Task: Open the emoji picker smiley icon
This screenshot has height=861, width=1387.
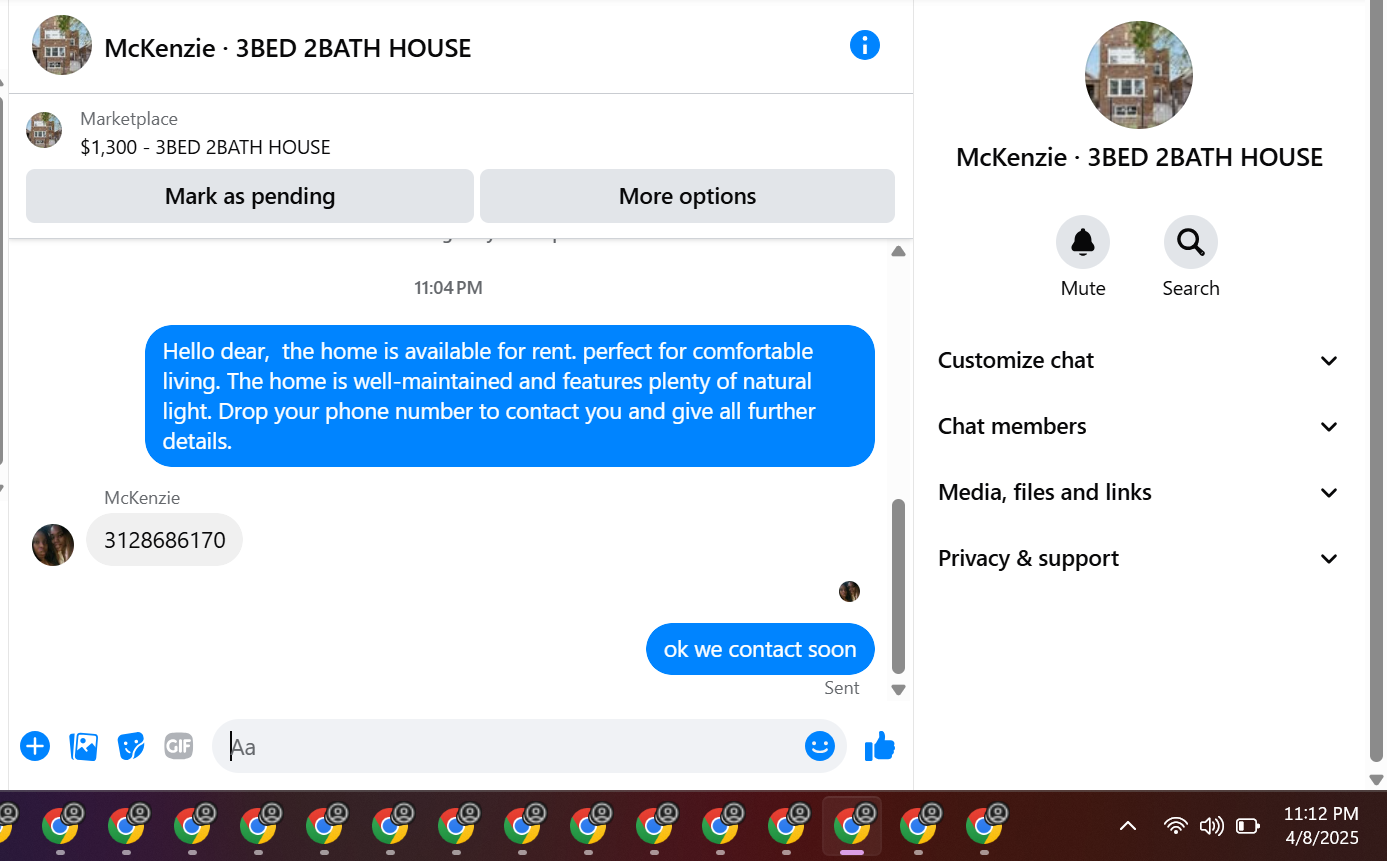Action: [819, 746]
